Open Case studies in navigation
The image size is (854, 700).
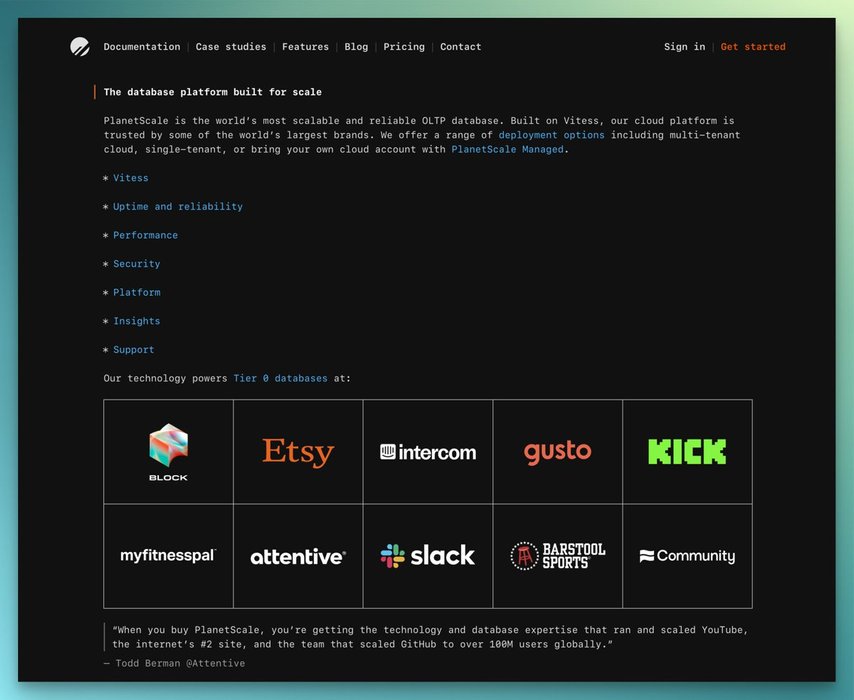(231, 47)
